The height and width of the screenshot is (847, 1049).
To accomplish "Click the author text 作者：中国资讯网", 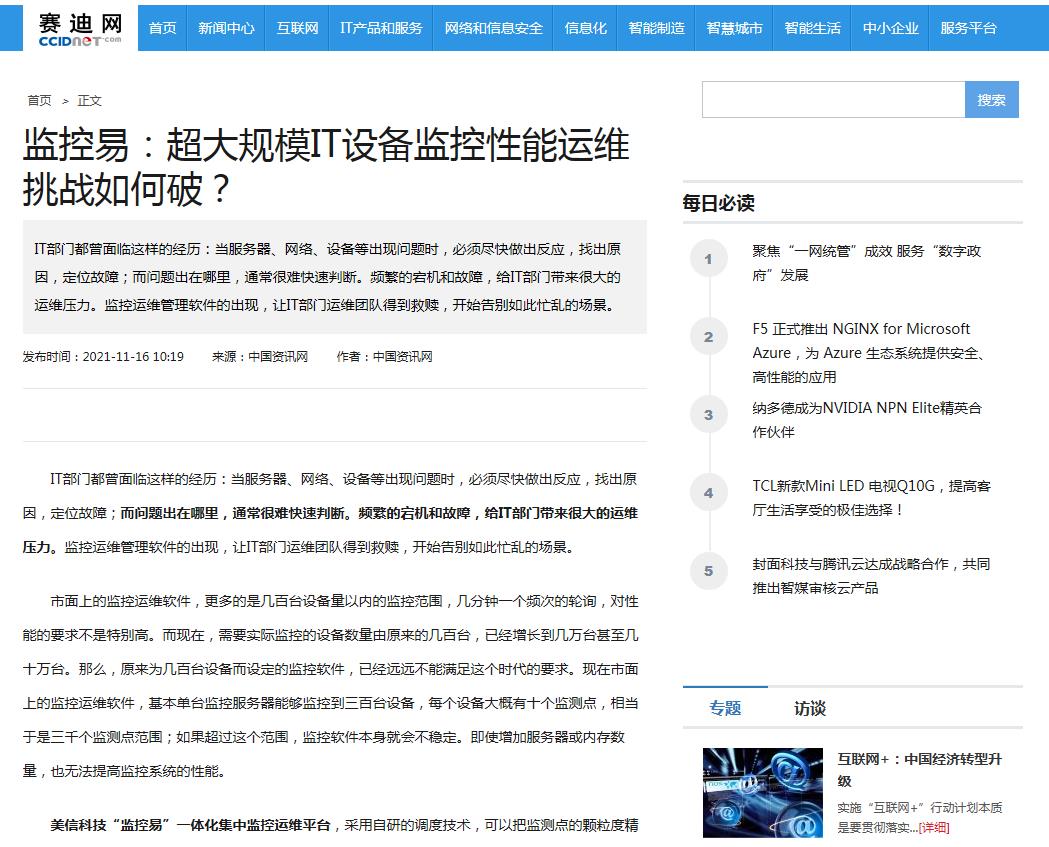I will (x=385, y=357).
